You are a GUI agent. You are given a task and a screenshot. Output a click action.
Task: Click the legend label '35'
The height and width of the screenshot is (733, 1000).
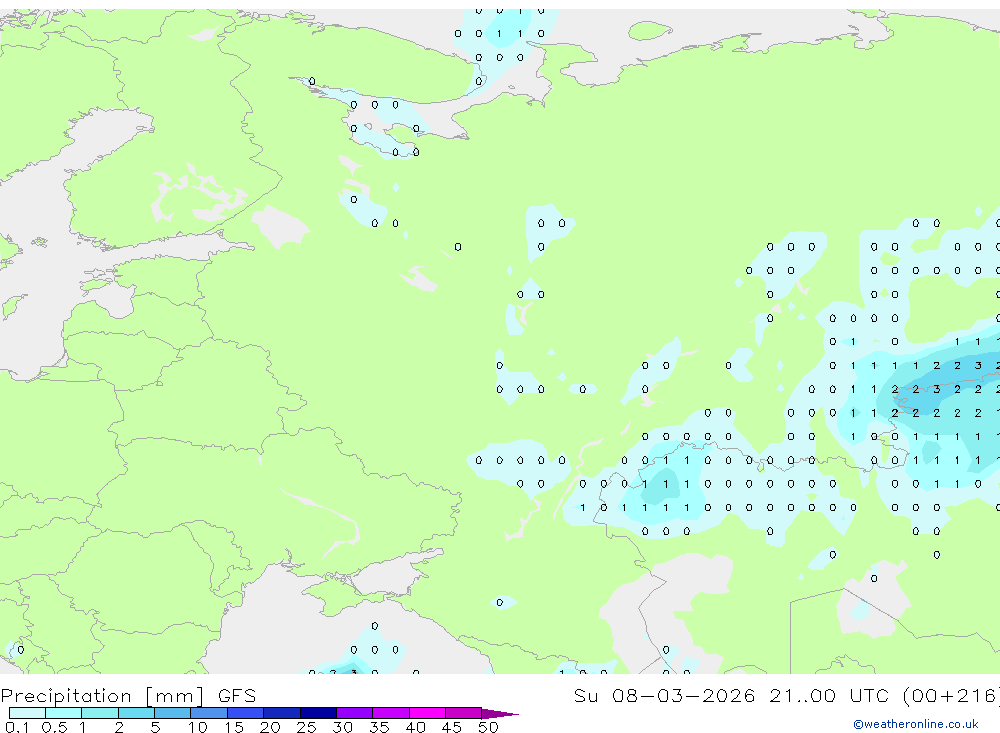tap(379, 727)
